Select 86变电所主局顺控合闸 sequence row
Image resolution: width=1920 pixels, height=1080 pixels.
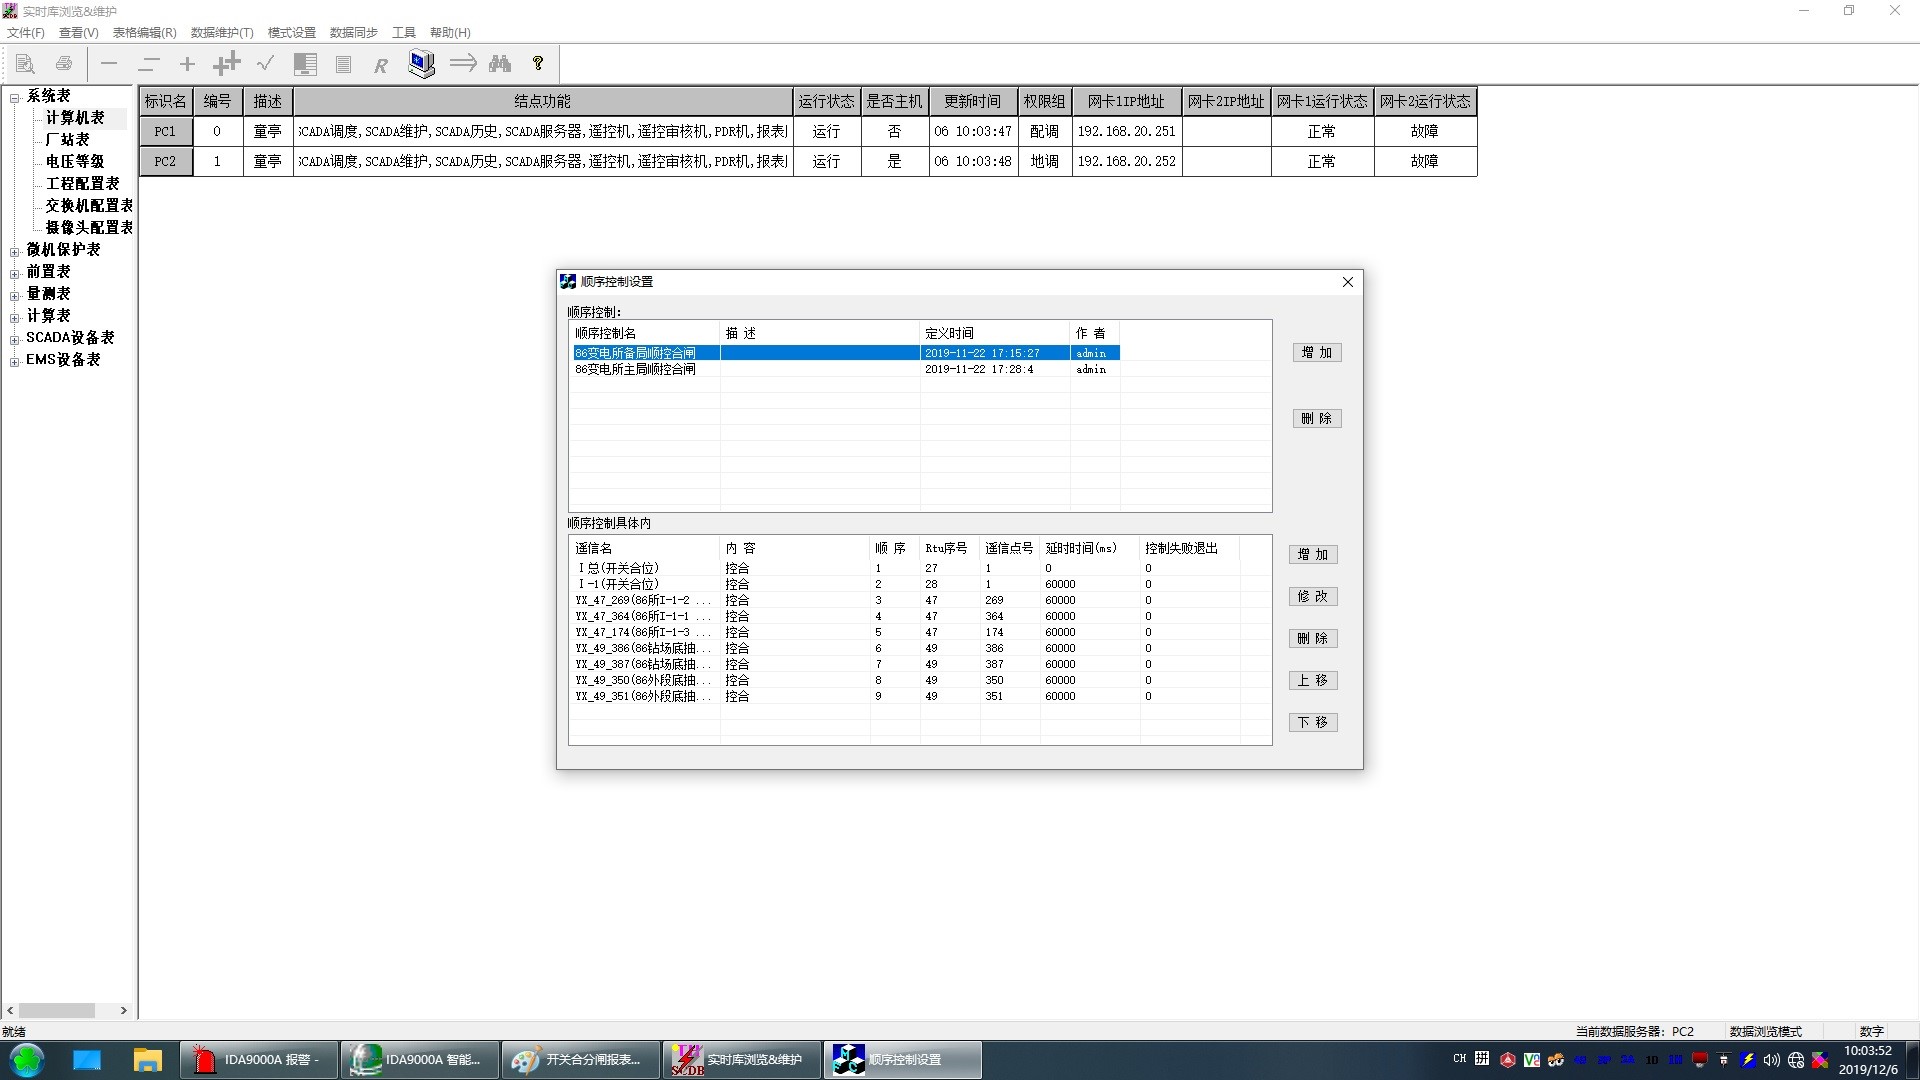(x=635, y=370)
